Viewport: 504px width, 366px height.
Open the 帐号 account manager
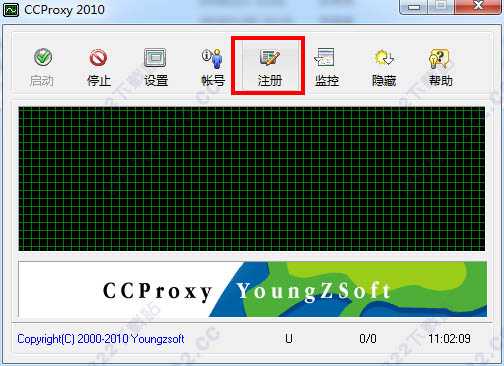click(x=212, y=67)
